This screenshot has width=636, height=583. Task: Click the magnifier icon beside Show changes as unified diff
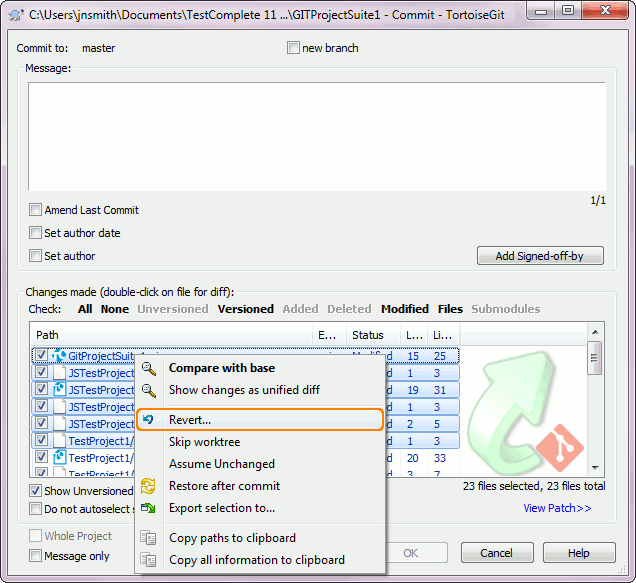(148, 390)
